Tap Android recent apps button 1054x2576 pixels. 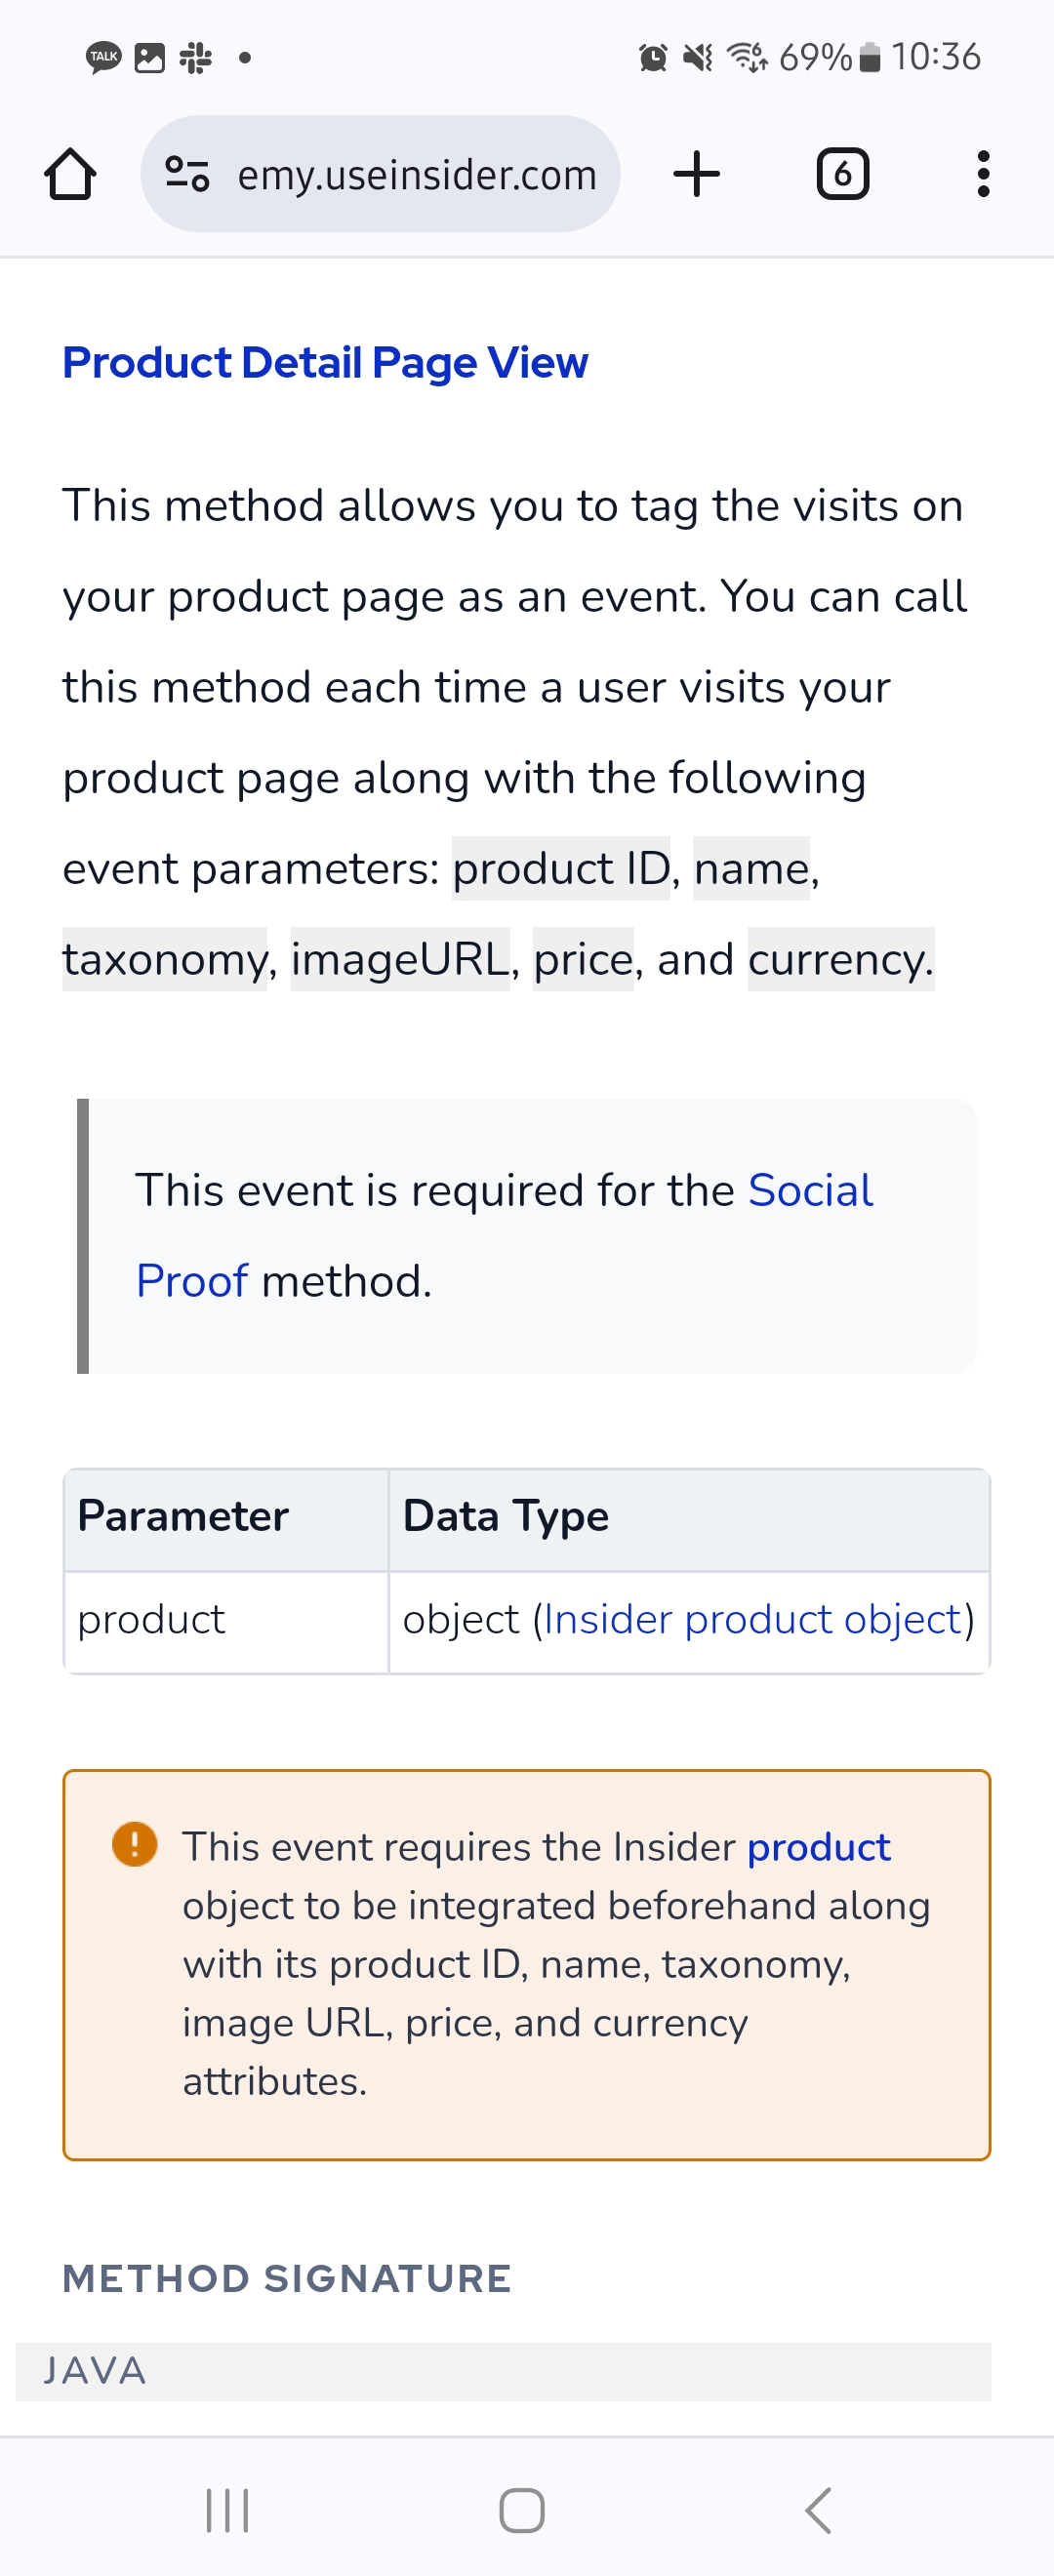point(227,2510)
